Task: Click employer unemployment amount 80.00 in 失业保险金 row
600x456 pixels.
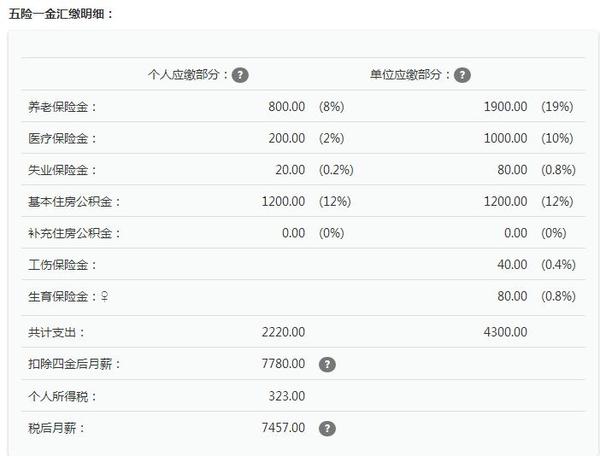Action: coord(512,170)
